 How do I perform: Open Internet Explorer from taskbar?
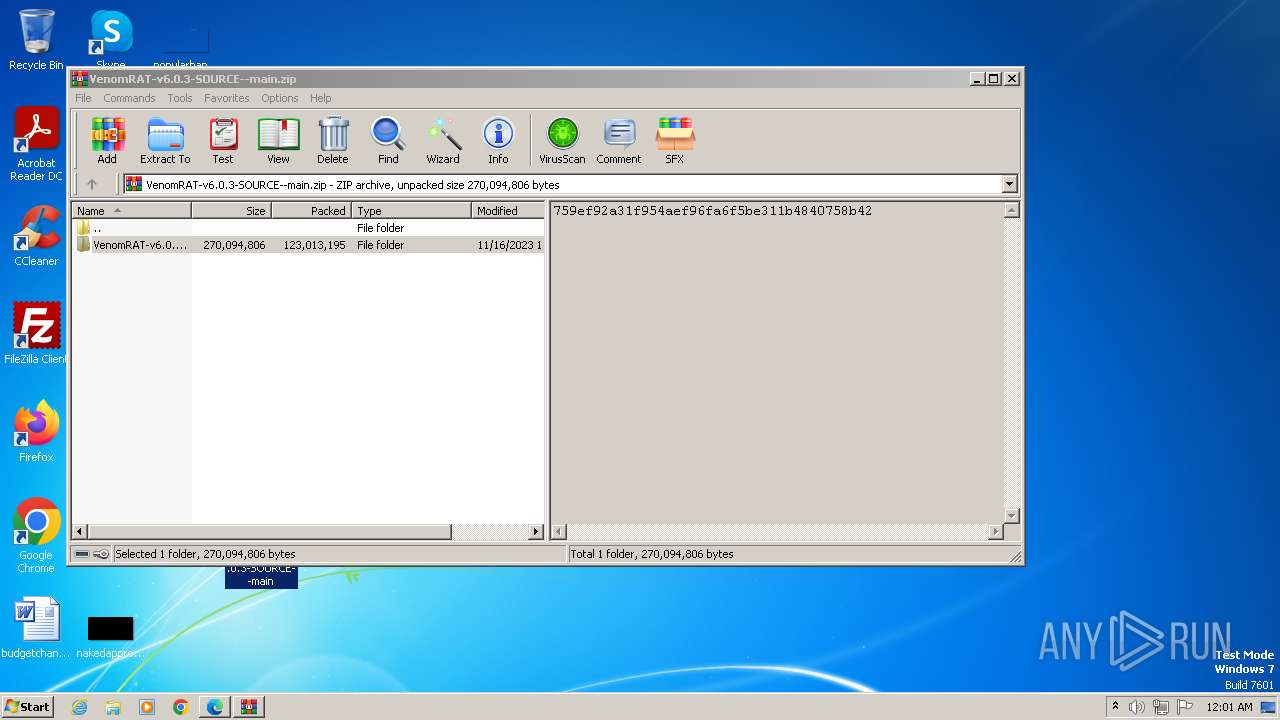point(79,707)
